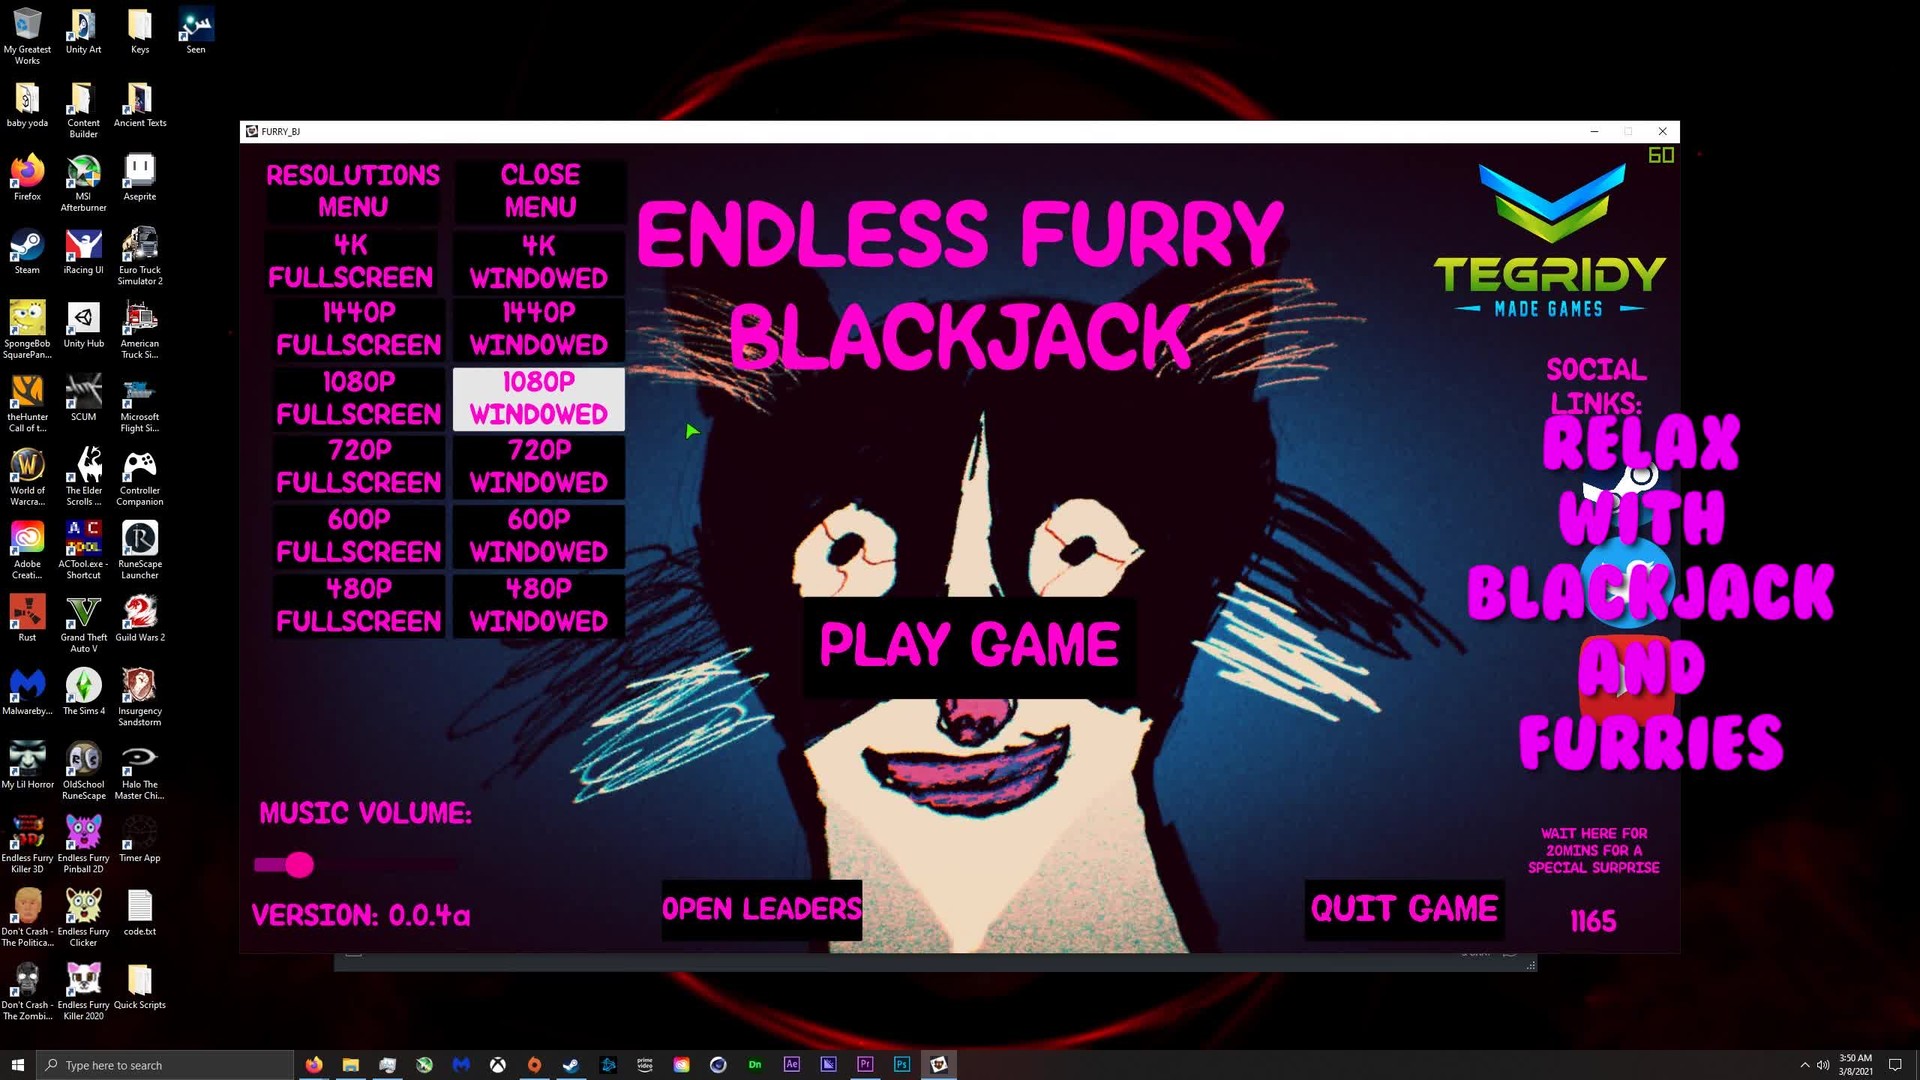
Task: Collapse the resolutions list via Close Menu
Action: point(539,190)
